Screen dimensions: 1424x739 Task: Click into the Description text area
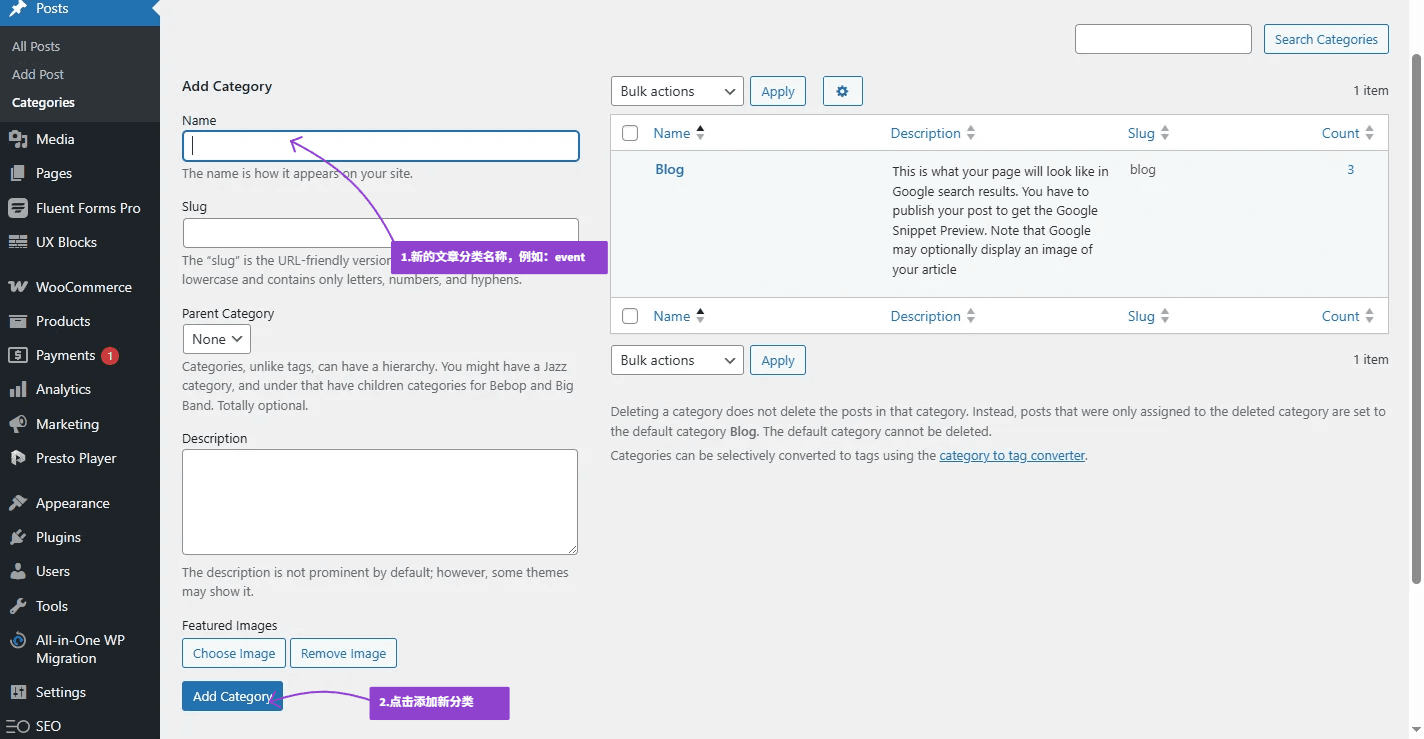click(x=379, y=501)
